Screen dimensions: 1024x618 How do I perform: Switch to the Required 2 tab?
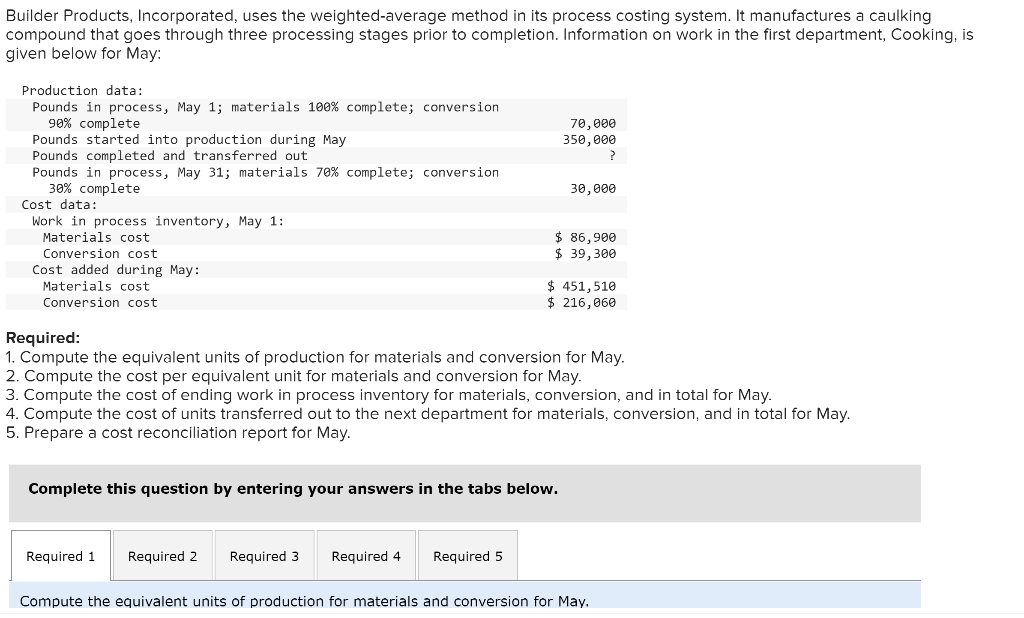(163, 556)
